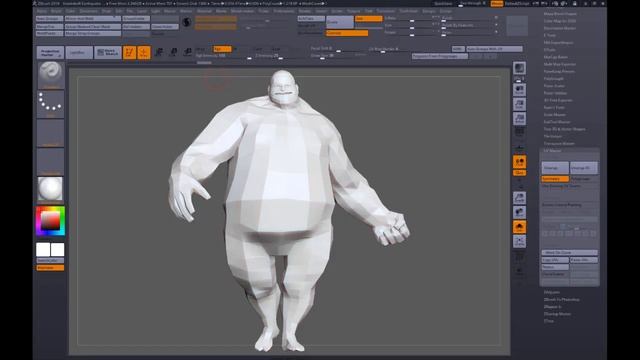The image size is (640, 360).
Task: Click Auto Groups With UV button
Action: [494, 49]
